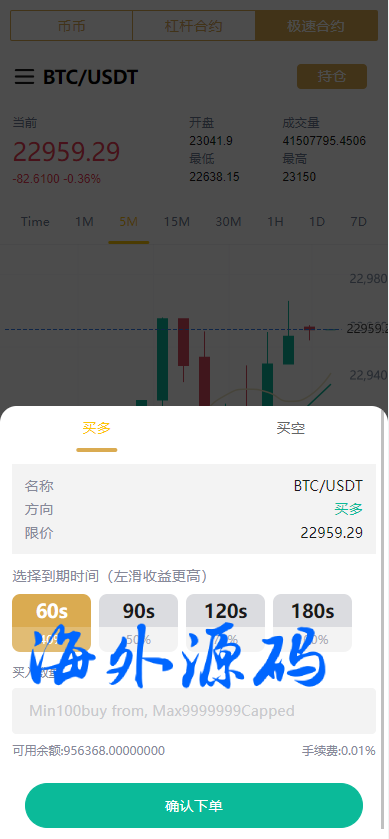Switch chart to 1D interval

point(317,222)
